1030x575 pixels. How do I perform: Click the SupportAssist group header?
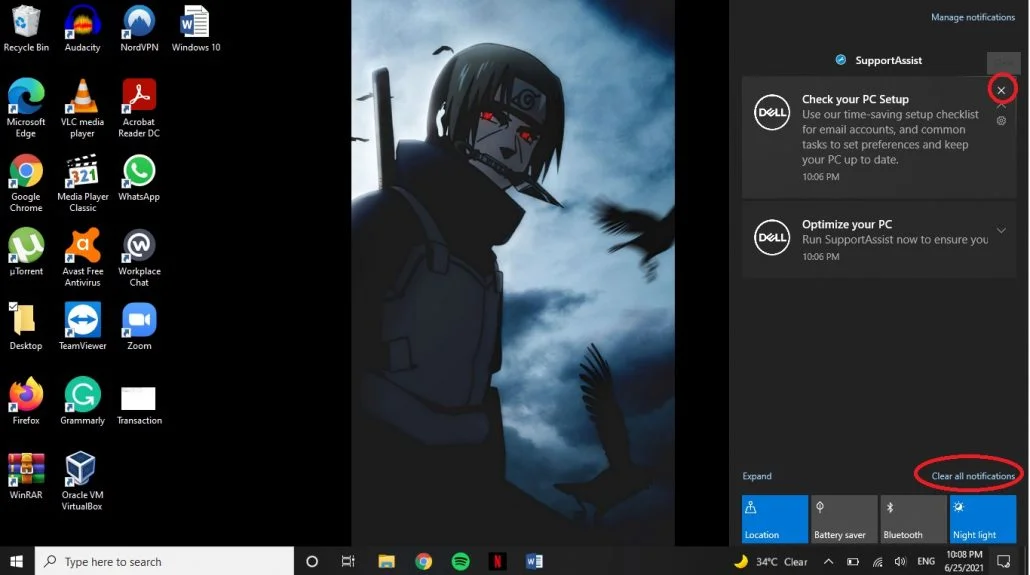point(880,60)
